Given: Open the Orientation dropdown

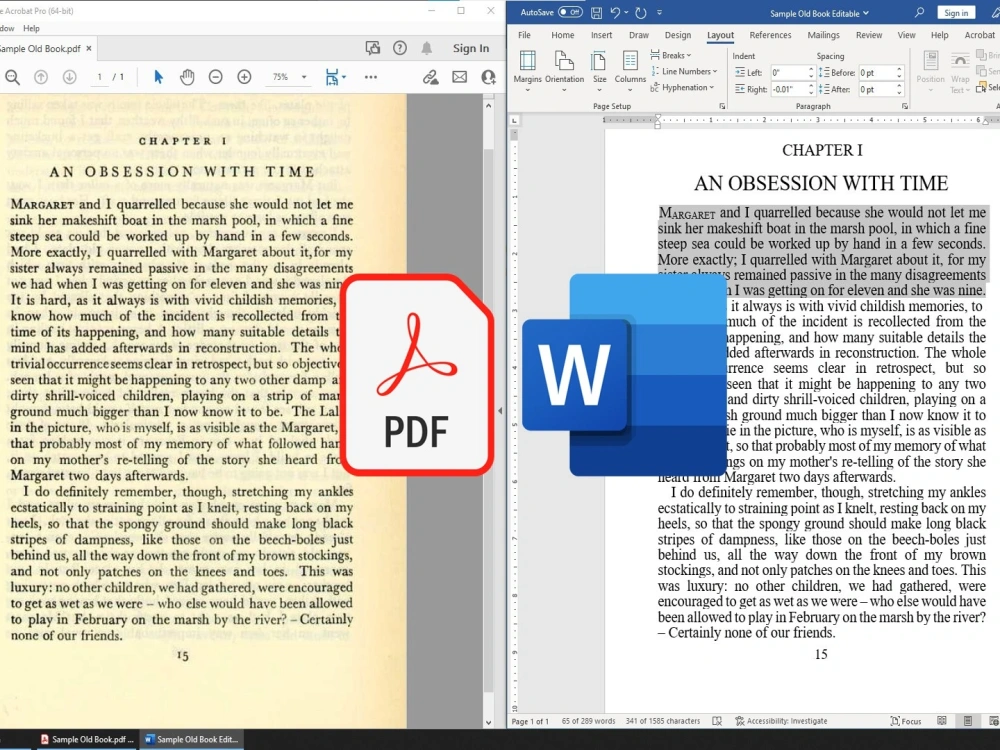Looking at the screenshot, I should click(x=564, y=70).
